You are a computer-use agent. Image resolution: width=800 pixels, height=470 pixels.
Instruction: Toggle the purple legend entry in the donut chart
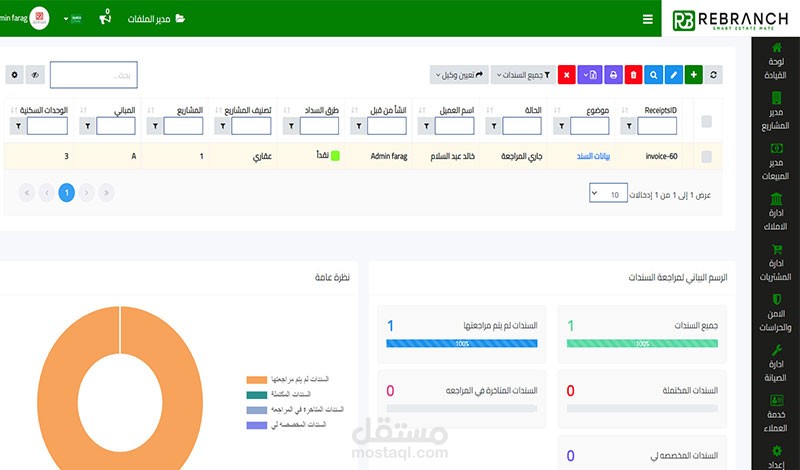coord(257,425)
